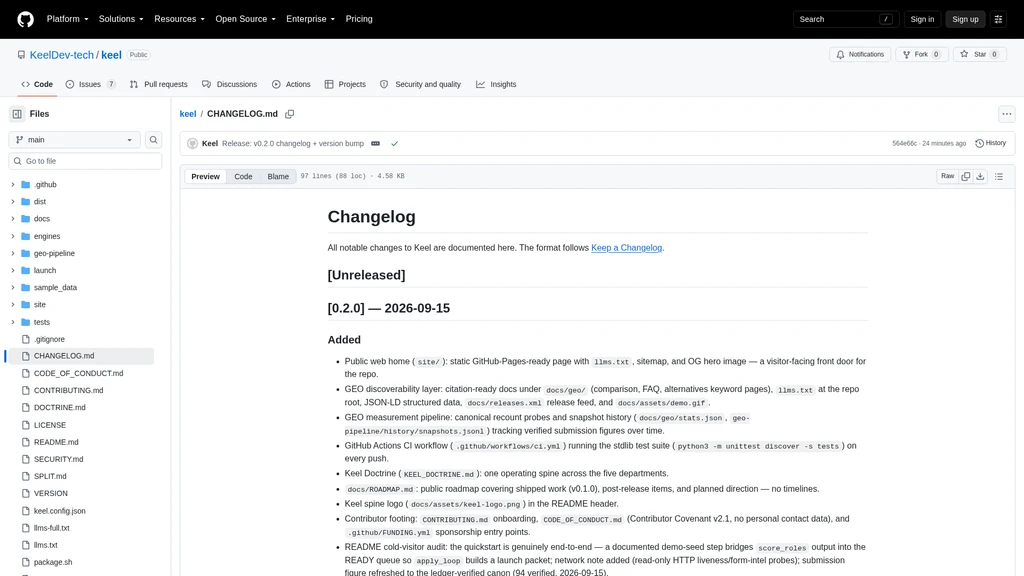Open the Enterprise menu
The width and height of the screenshot is (1024, 576).
point(310,19)
